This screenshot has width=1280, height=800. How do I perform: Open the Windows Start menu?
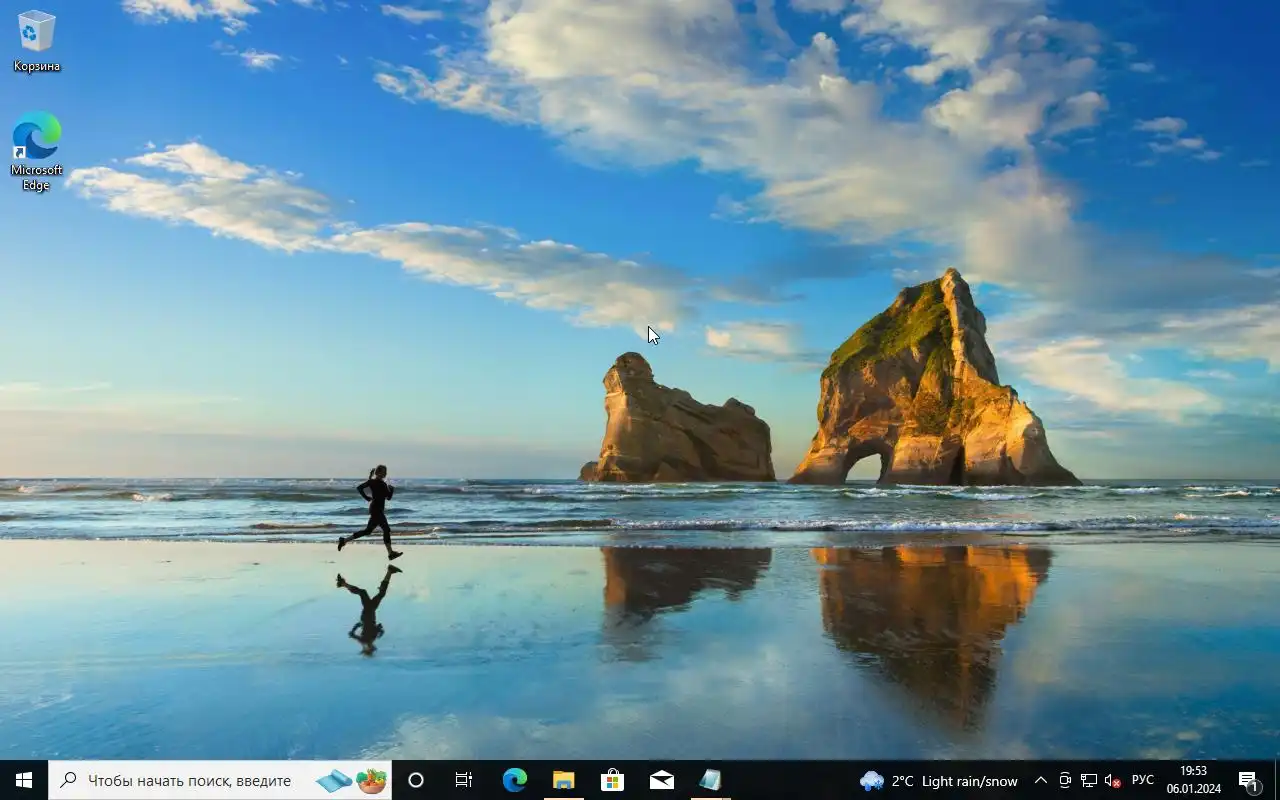(24, 780)
